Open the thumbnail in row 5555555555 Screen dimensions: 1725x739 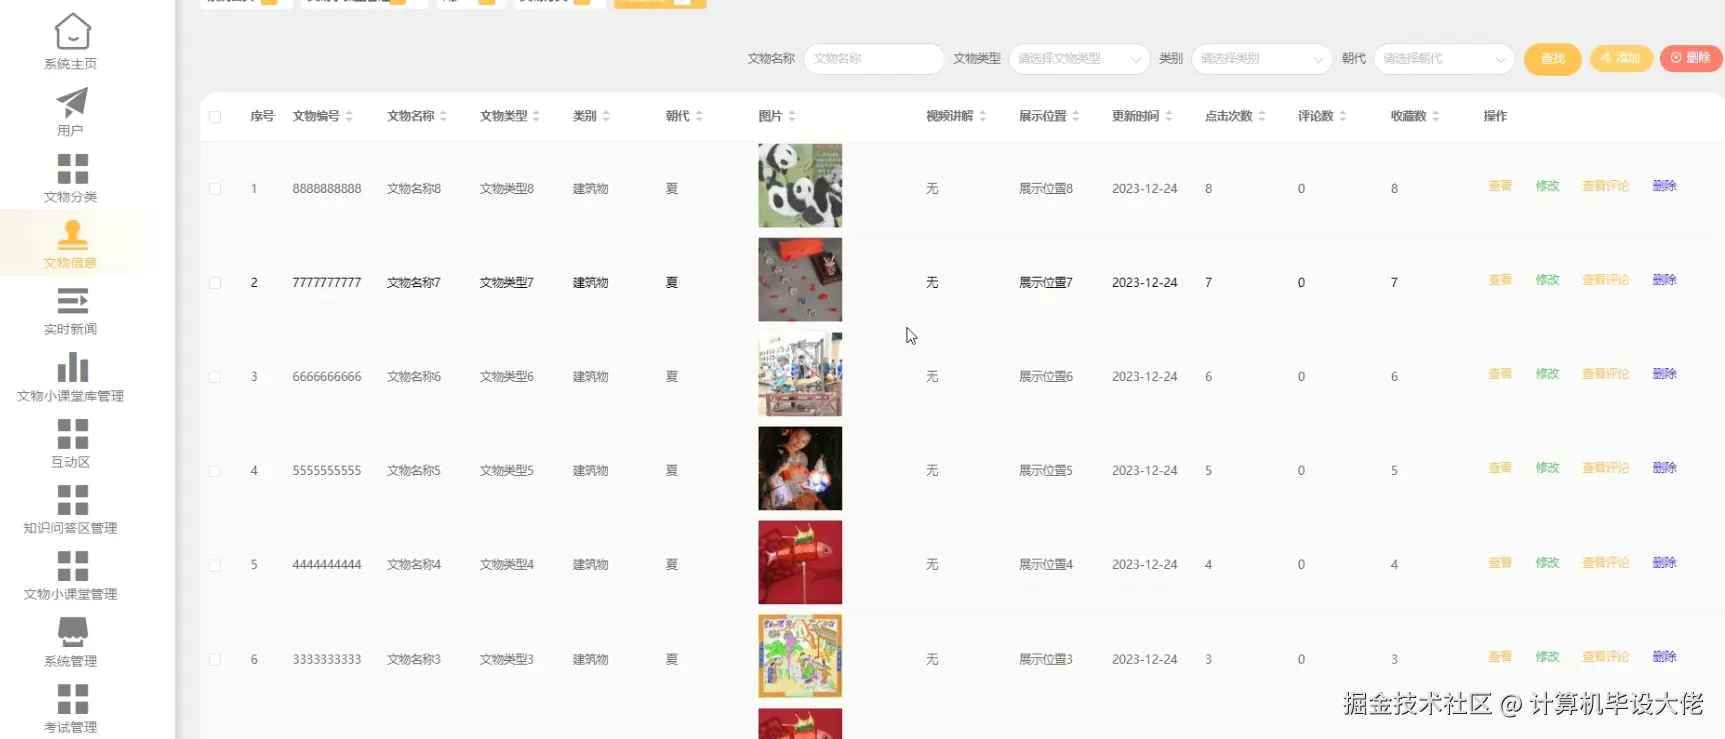(800, 468)
